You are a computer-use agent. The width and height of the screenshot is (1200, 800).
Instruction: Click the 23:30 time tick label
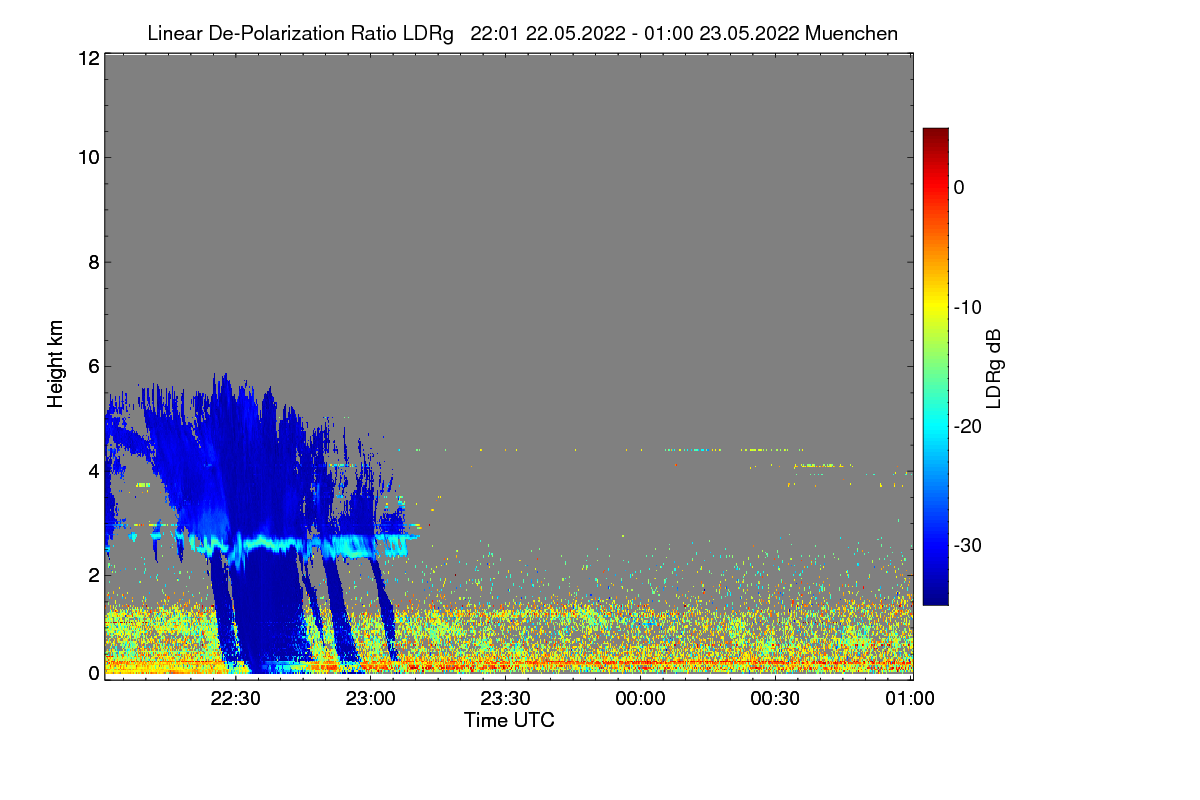[506, 699]
